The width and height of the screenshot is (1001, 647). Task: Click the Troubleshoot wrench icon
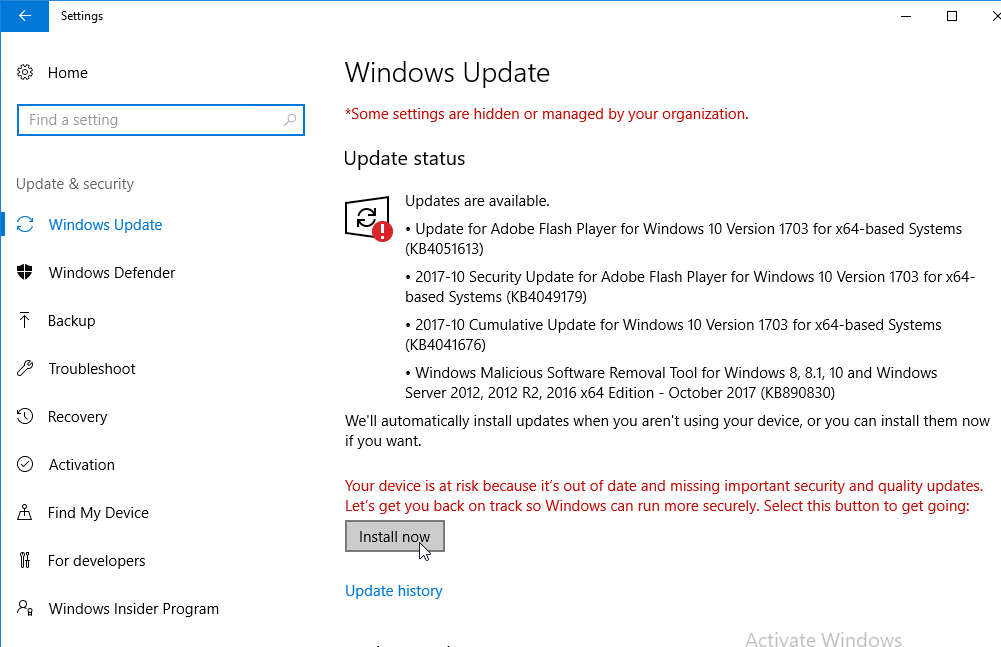coord(26,369)
